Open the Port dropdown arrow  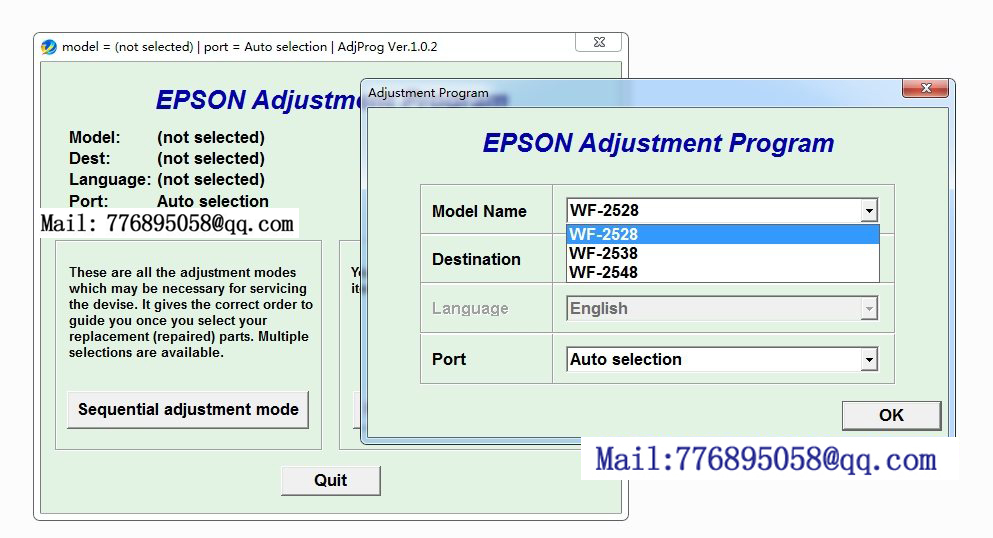coord(869,360)
